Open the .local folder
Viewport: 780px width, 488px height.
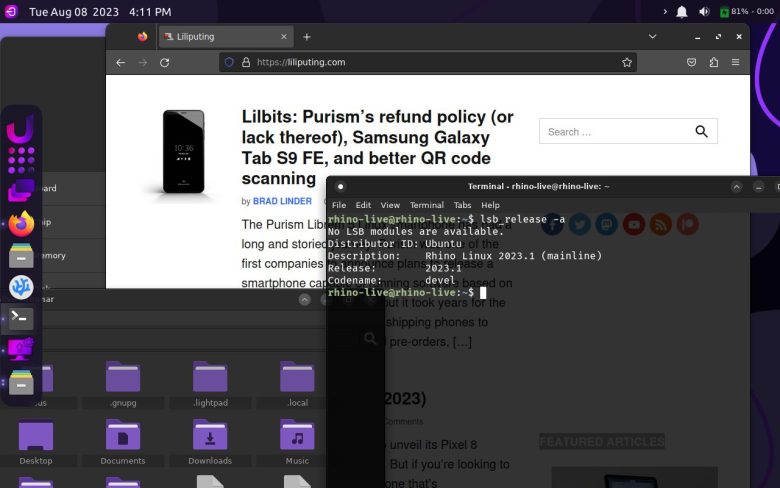[x=297, y=384]
